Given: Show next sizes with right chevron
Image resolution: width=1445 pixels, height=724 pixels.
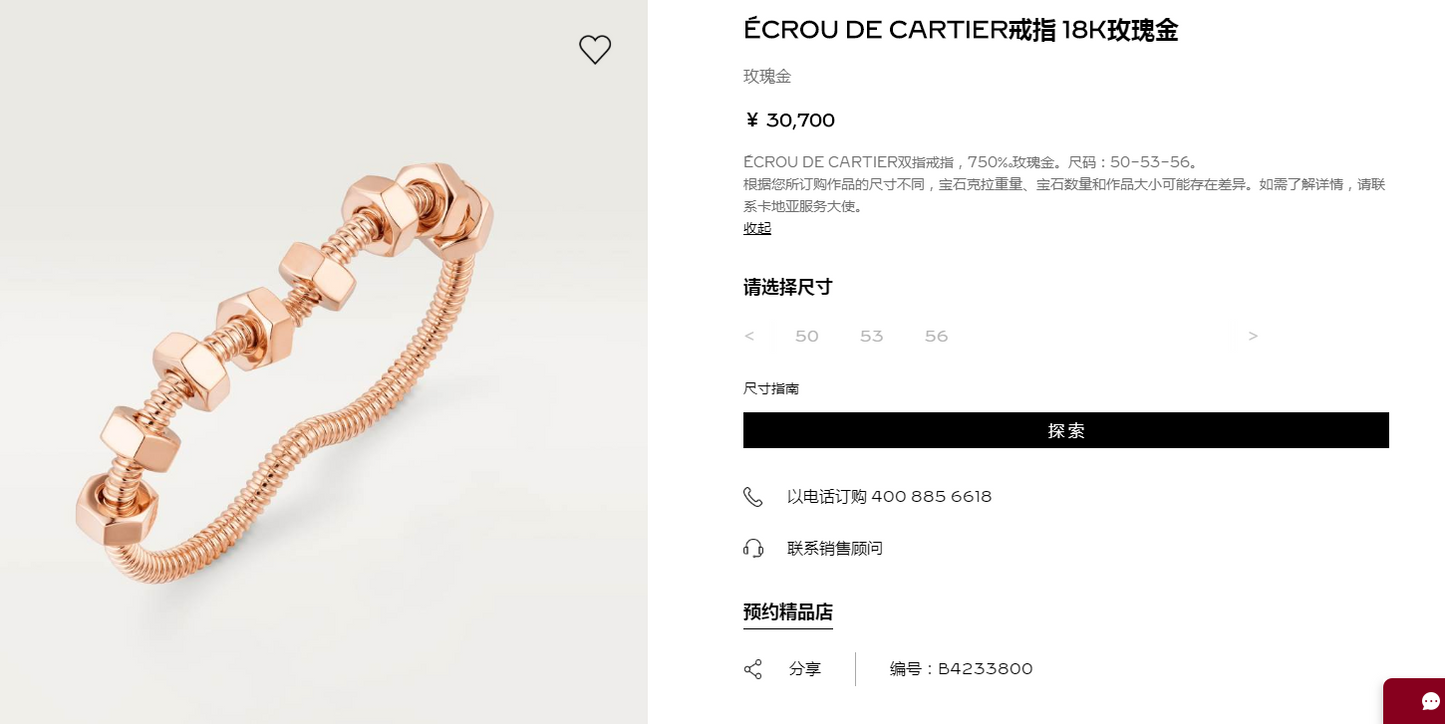Looking at the screenshot, I should (x=1253, y=336).
